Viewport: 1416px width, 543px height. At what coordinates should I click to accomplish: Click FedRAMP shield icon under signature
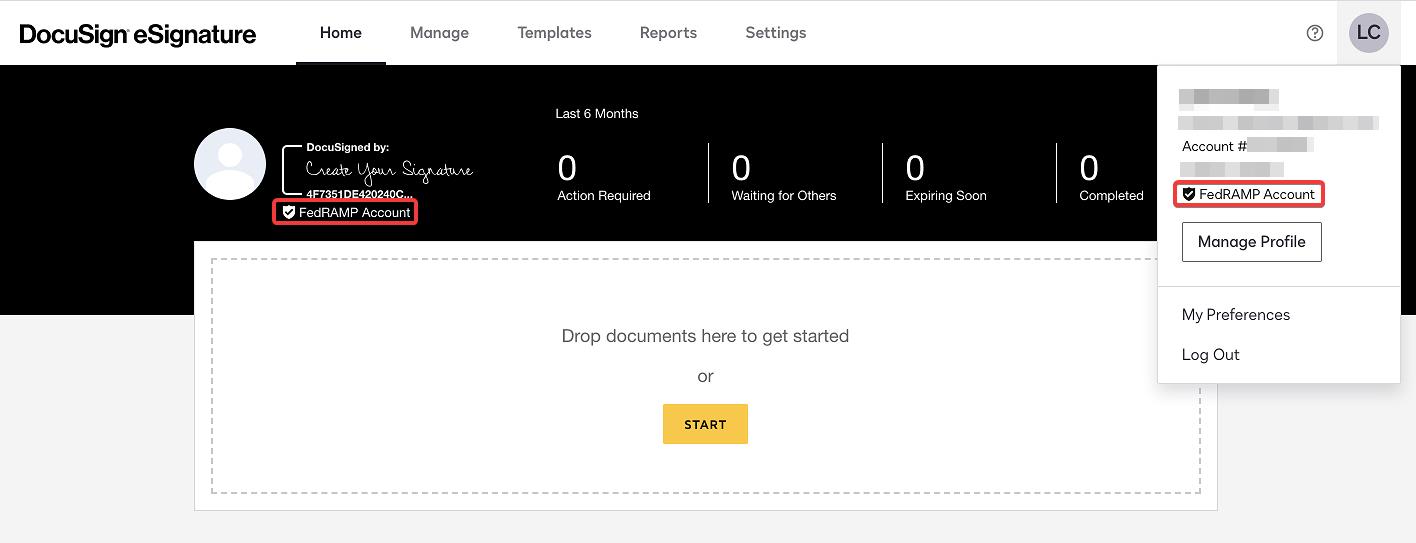tap(289, 212)
